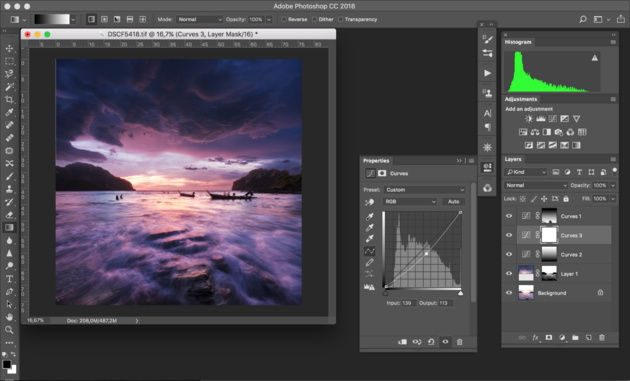The width and height of the screenshot is (630, 381).
Task: Open the Layers panel menu
Action: pos(613,159)
